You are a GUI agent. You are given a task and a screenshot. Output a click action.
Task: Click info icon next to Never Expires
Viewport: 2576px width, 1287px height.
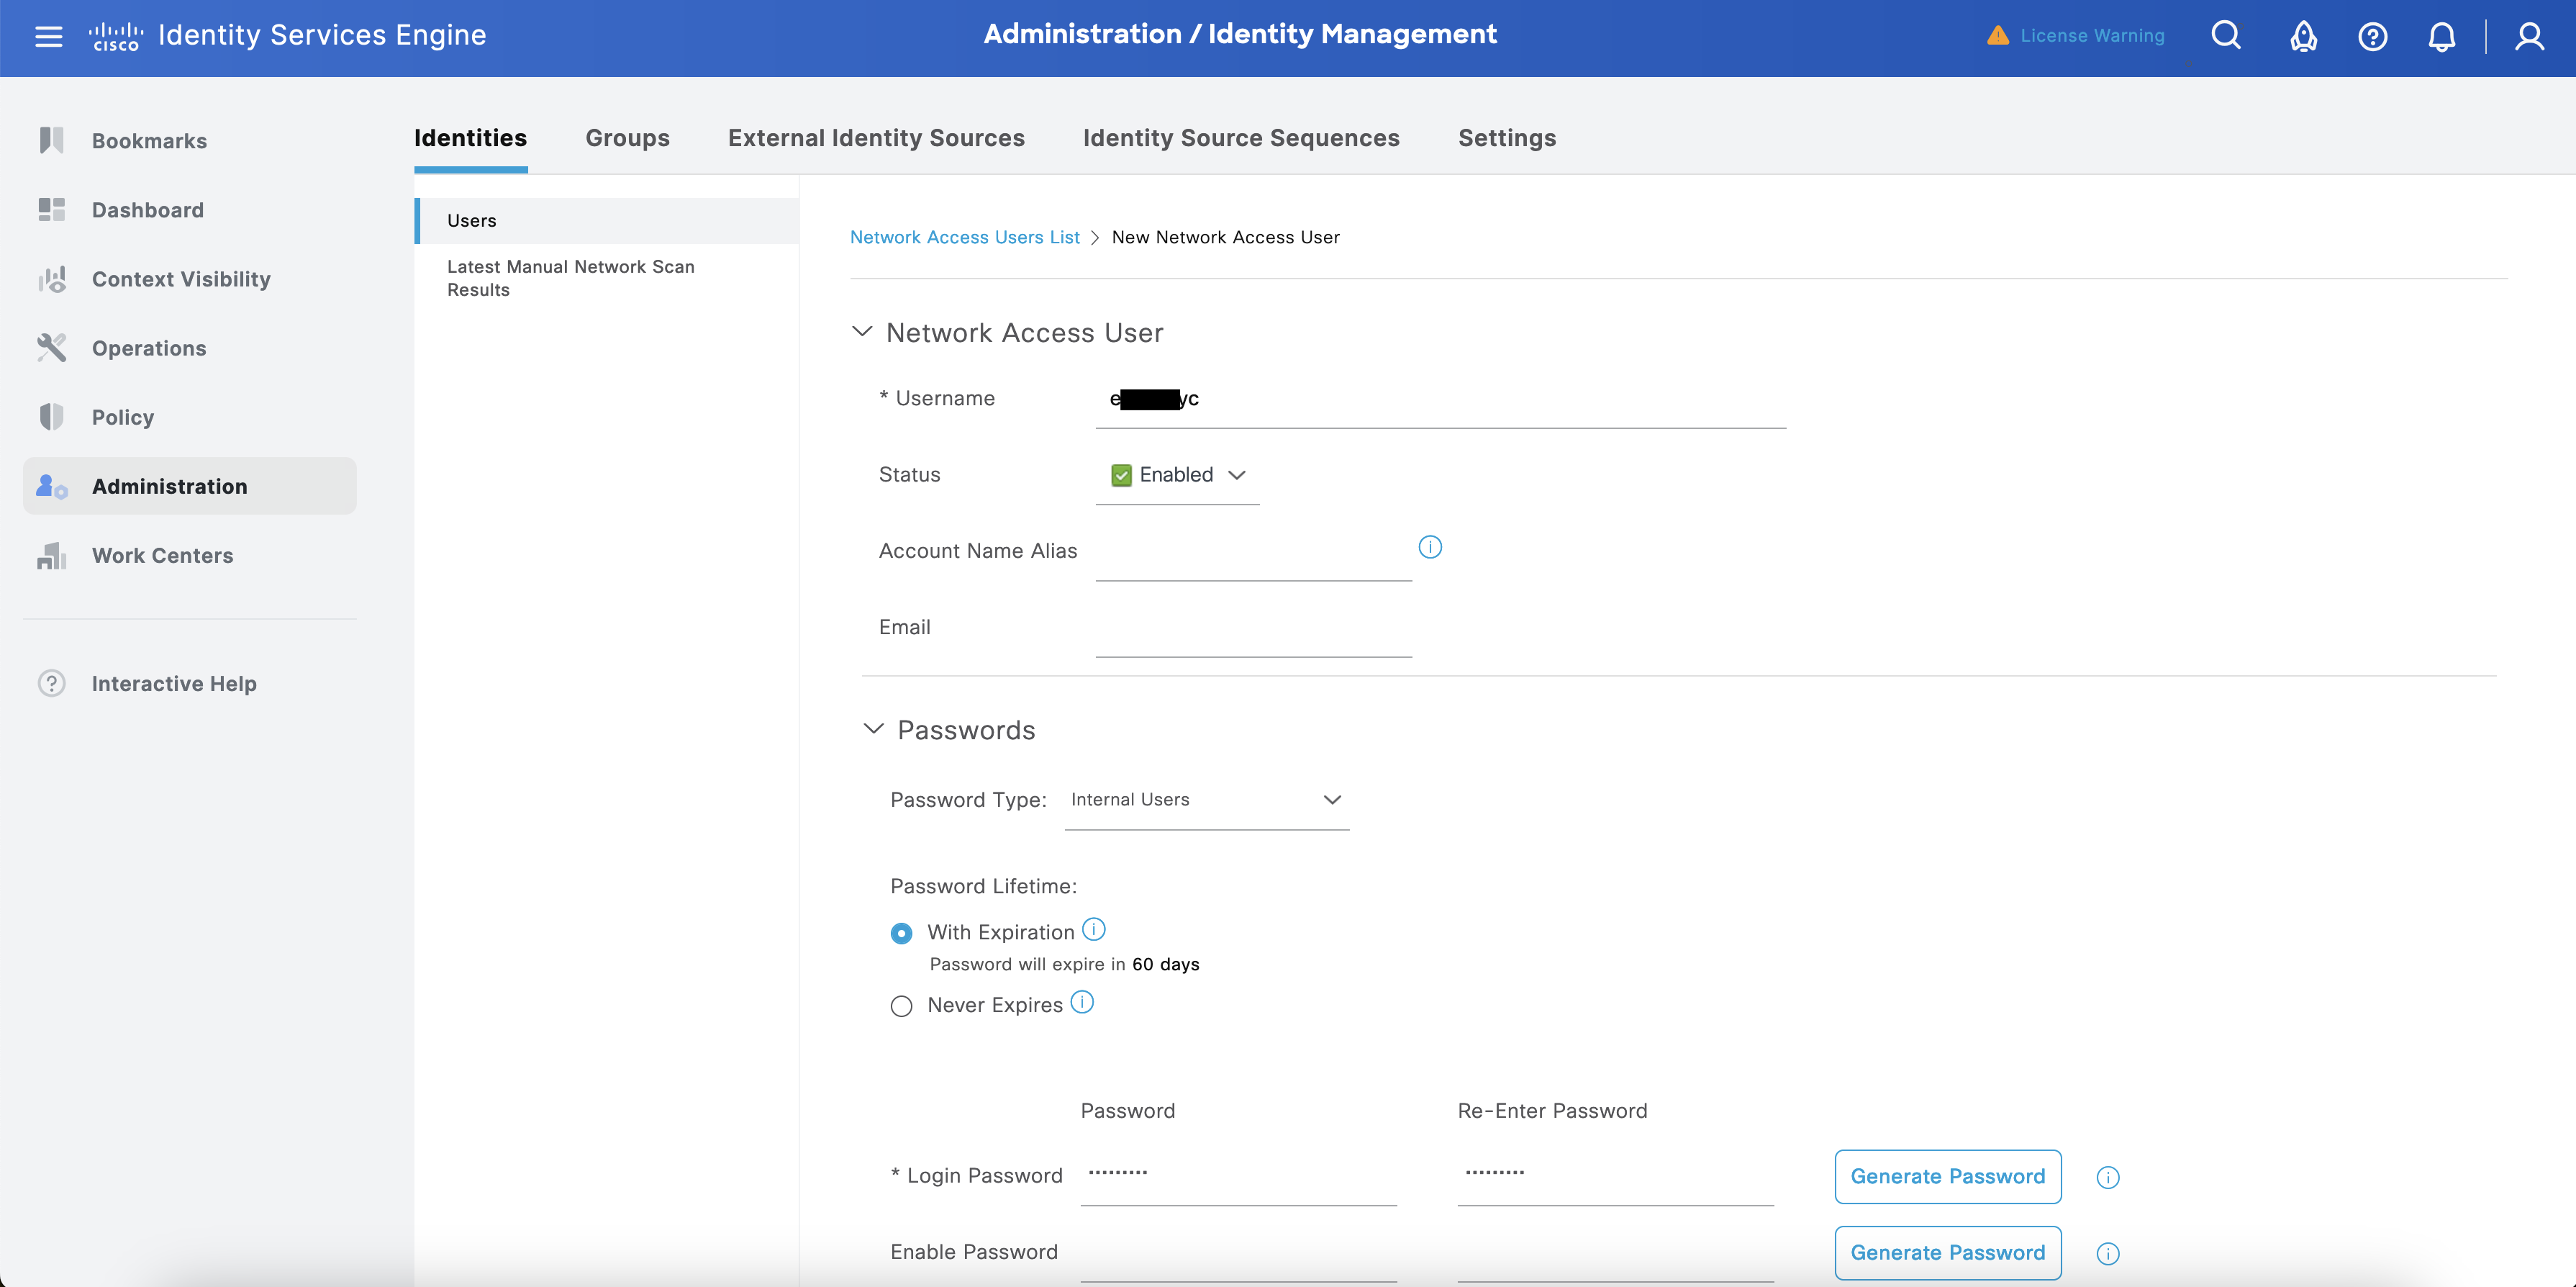coord(1082,1002)
